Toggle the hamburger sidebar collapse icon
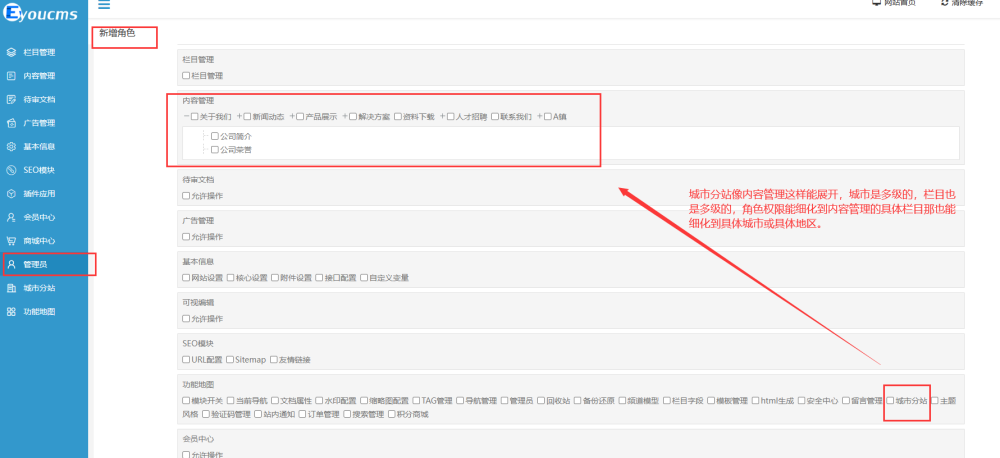 tap(104, 4)
